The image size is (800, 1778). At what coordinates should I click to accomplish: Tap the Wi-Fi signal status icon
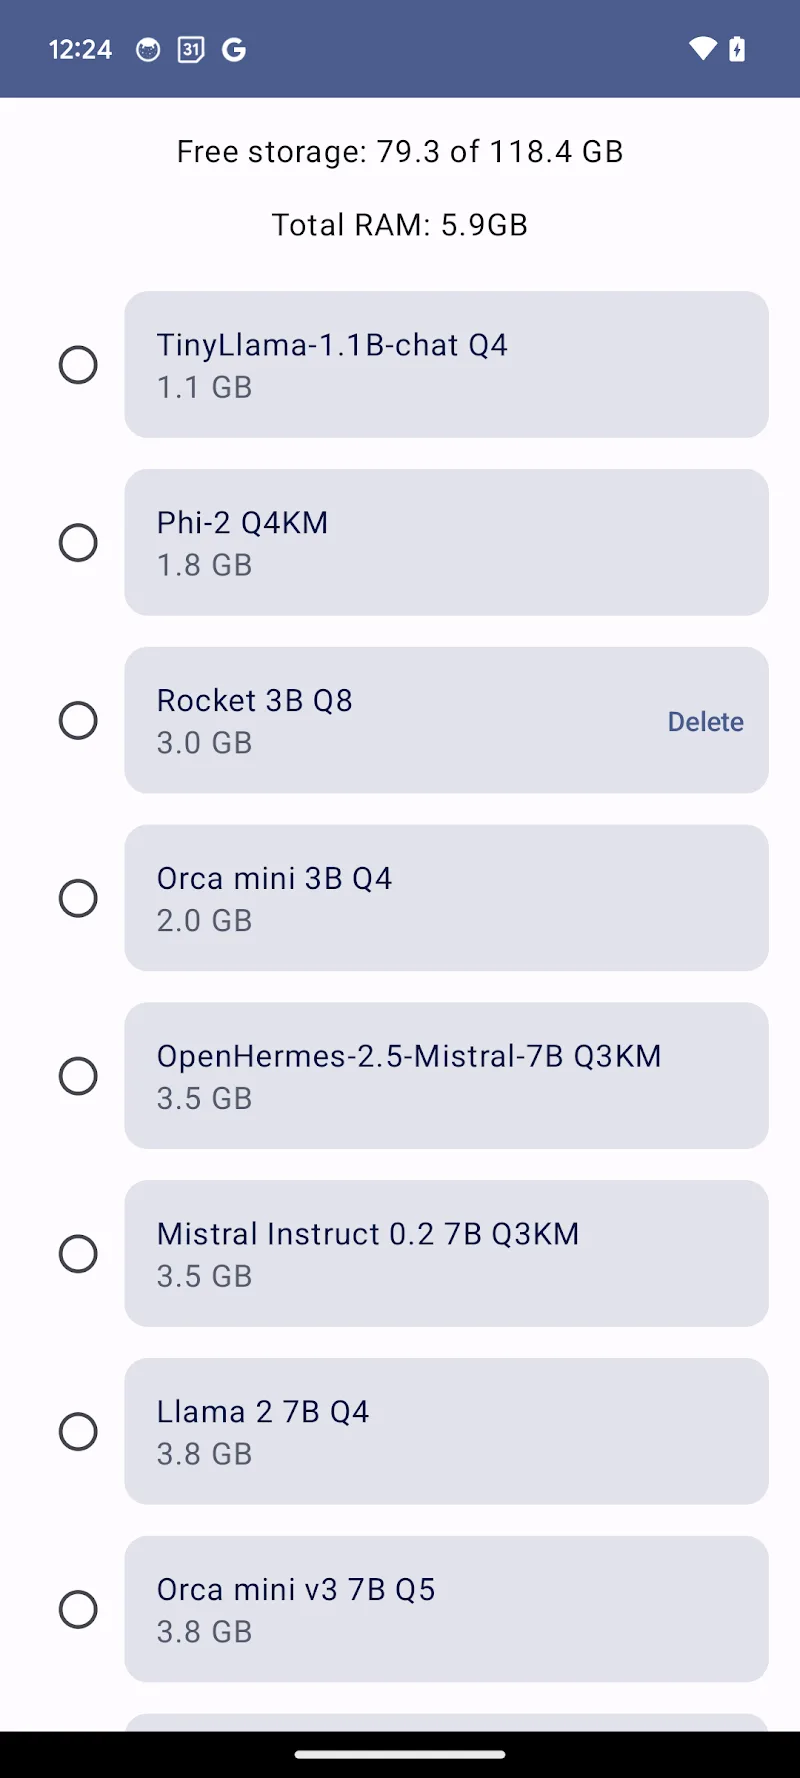703,49
